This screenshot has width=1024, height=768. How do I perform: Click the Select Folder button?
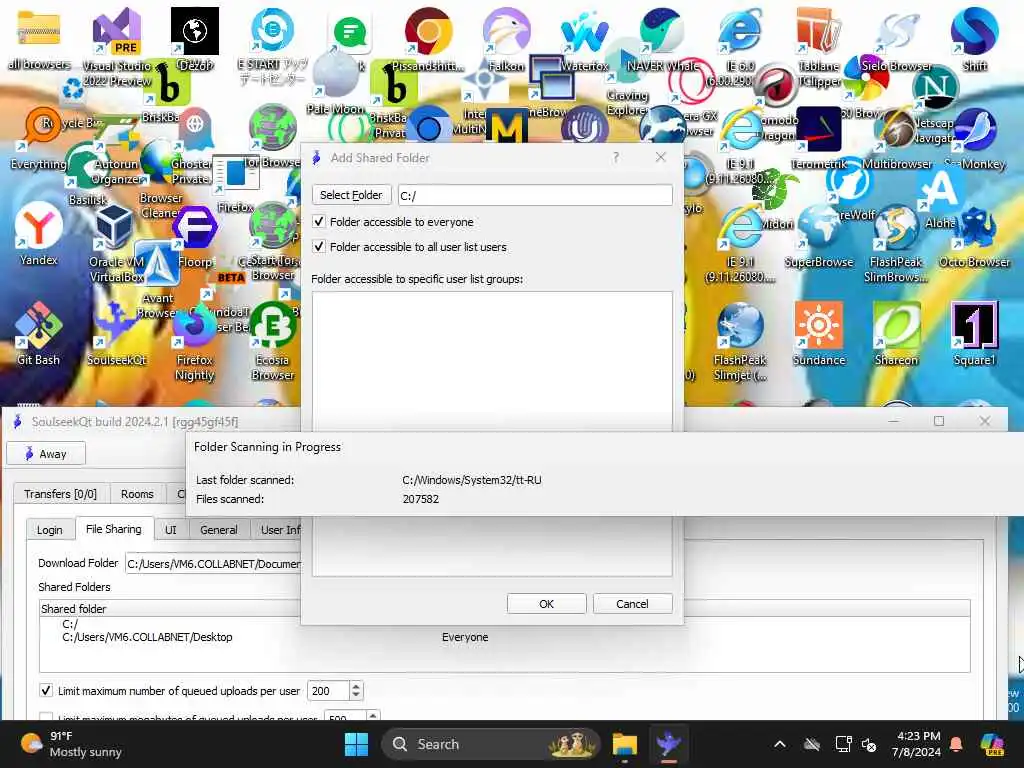(x=351, y=195)
